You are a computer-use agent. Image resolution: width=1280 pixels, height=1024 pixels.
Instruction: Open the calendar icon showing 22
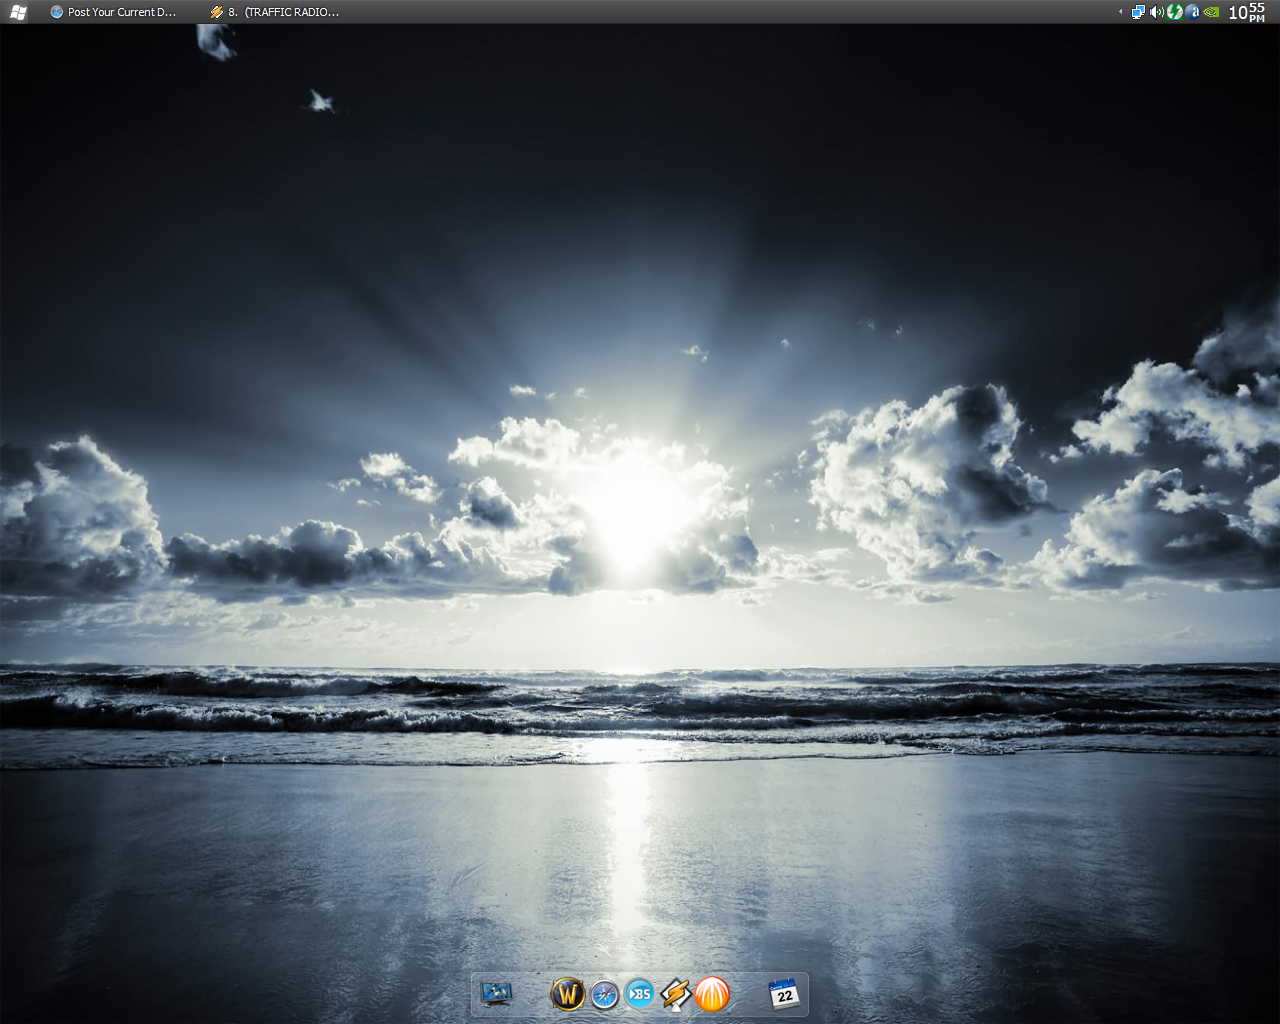tap(784, 994)
